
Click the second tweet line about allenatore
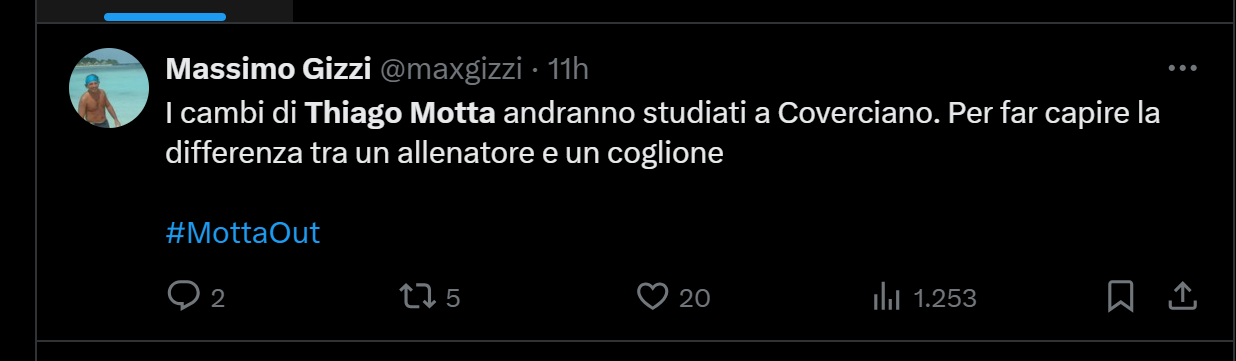[x=444, y=154]
